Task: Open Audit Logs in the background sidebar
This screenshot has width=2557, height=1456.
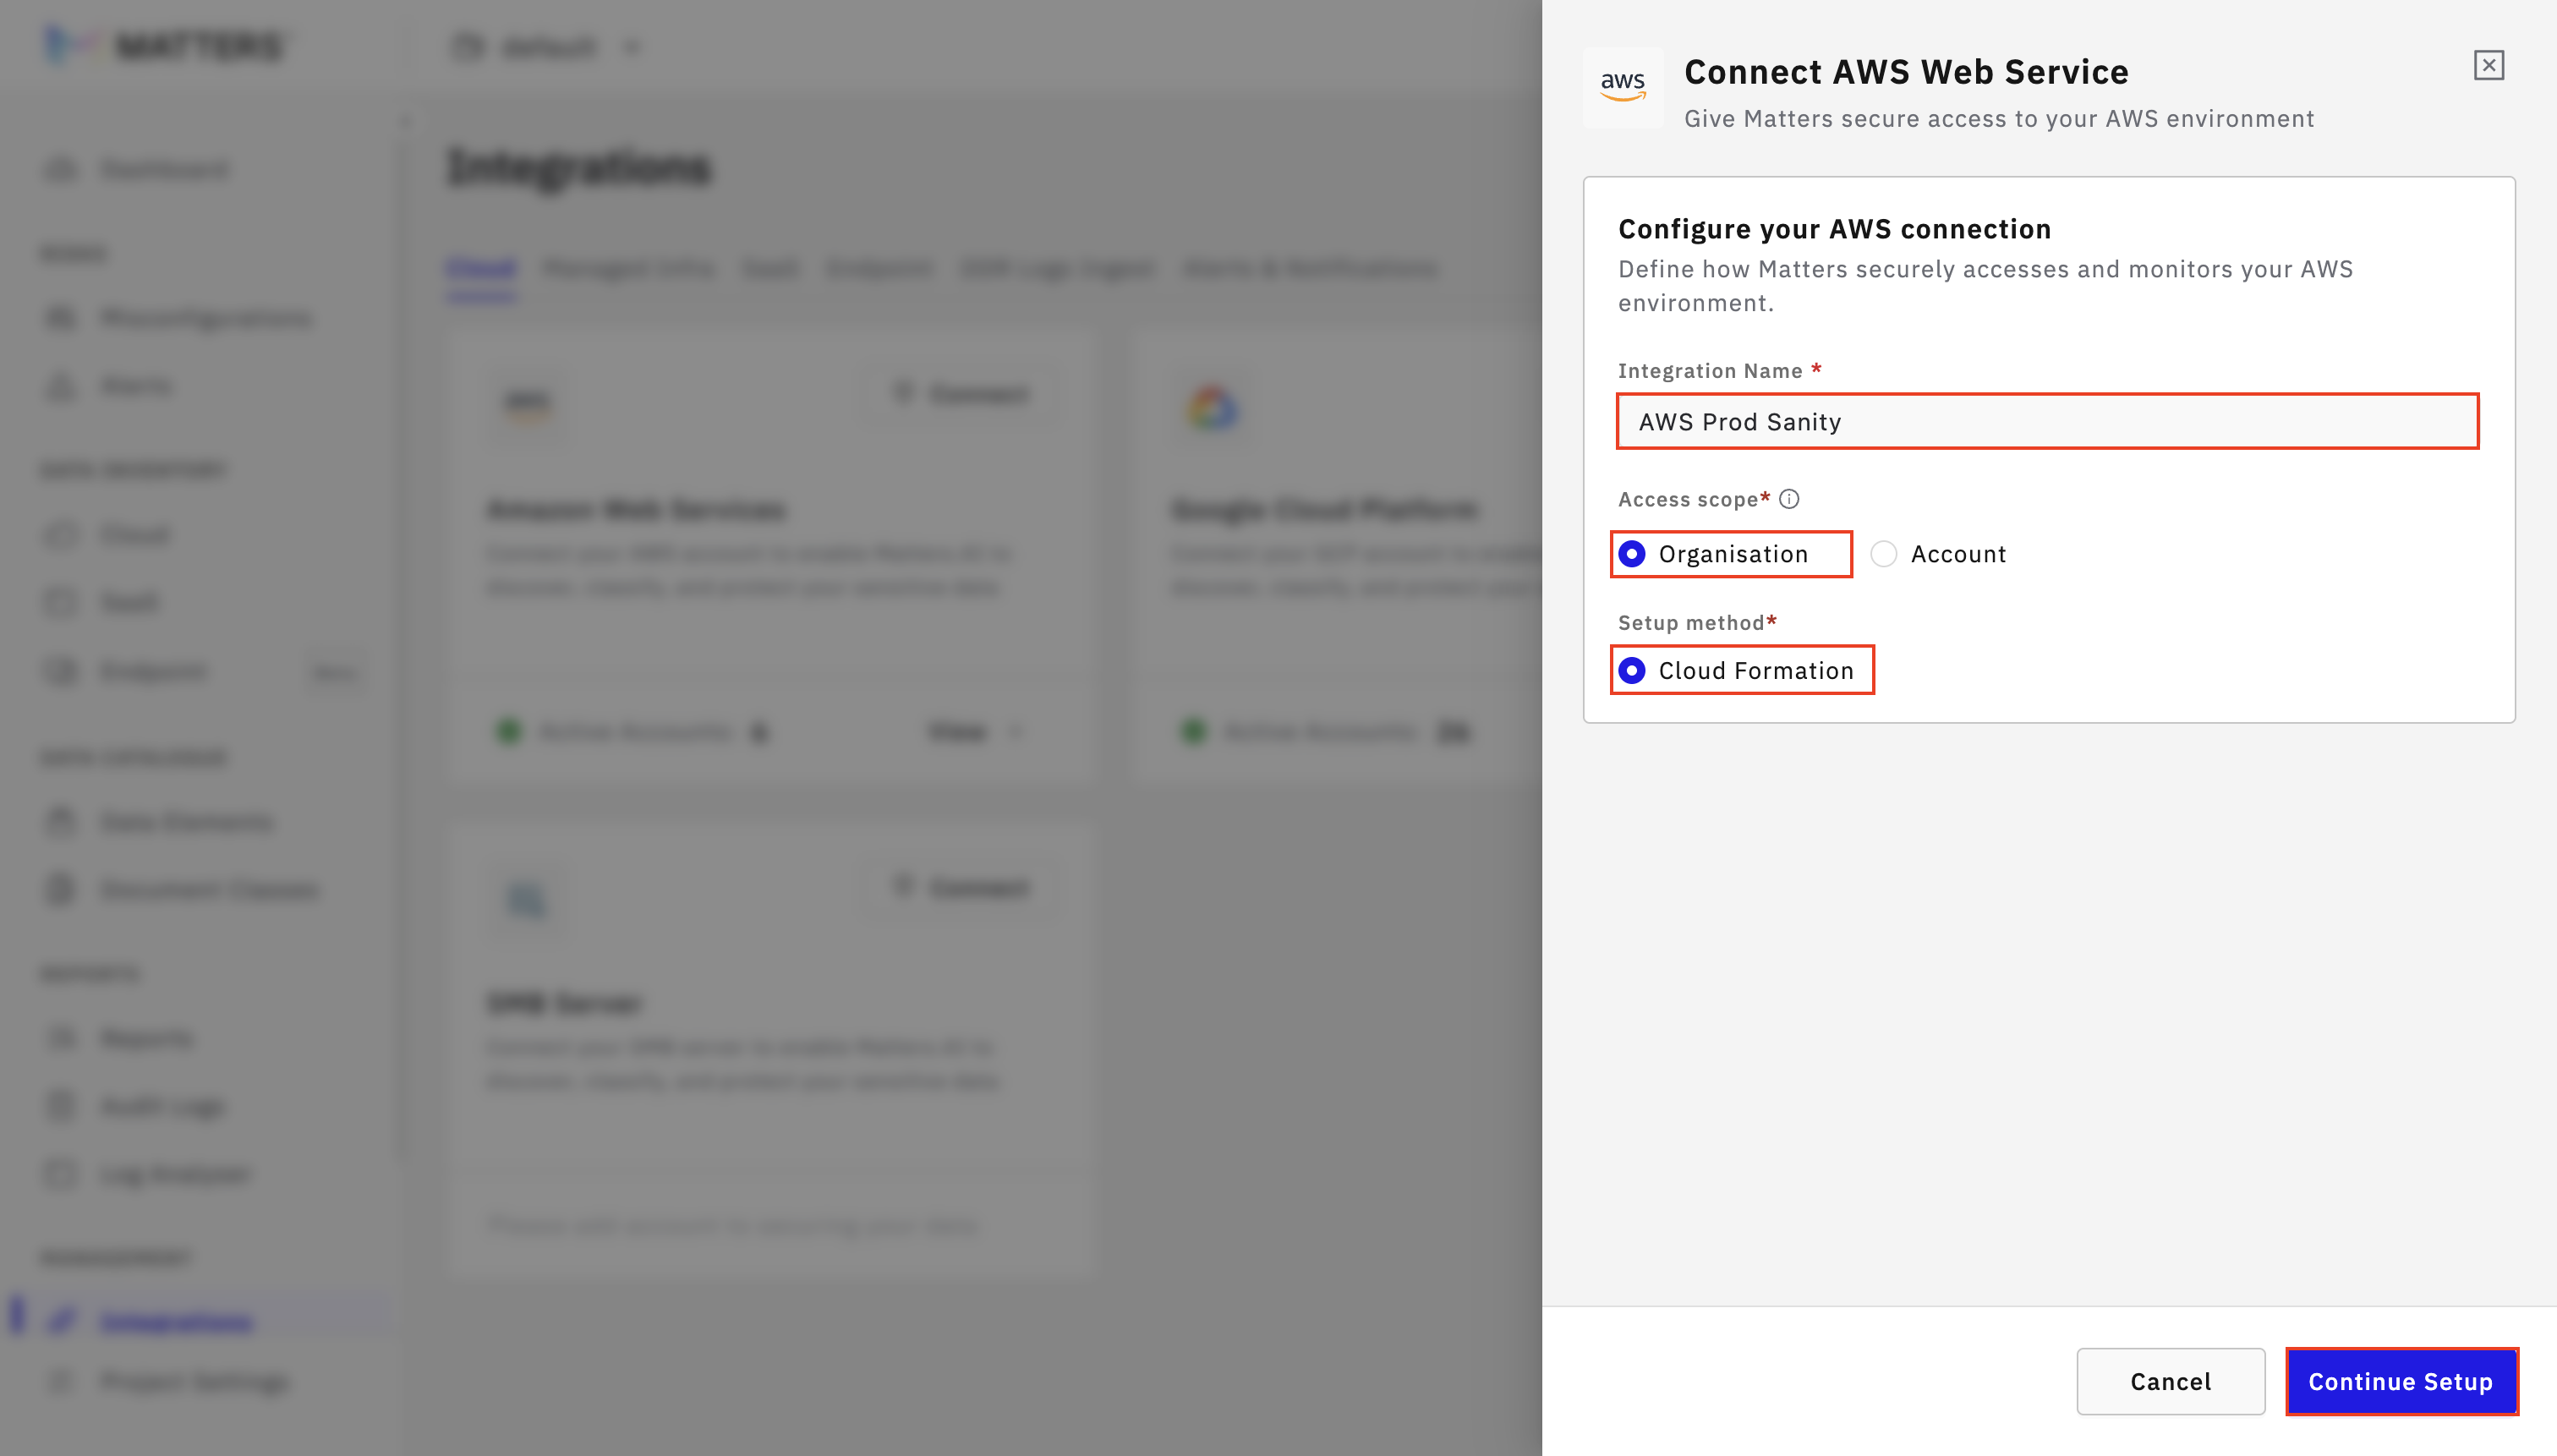Action: (x=136, y=1106)
